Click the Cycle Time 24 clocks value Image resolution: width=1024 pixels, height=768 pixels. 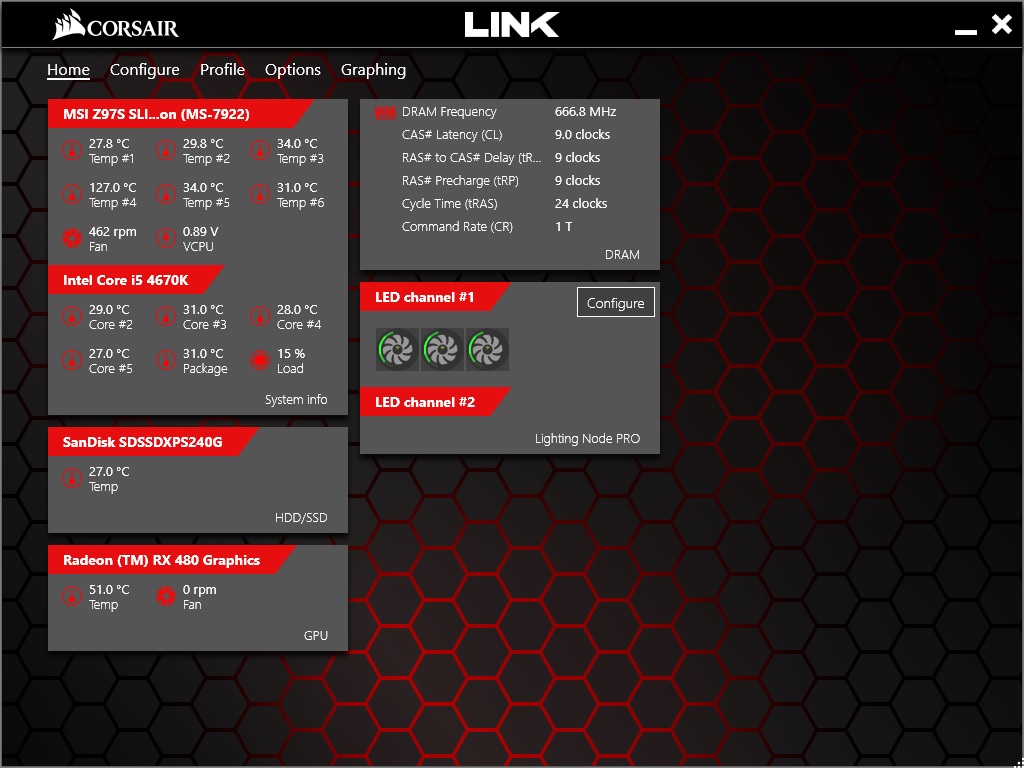click(581, 203)
